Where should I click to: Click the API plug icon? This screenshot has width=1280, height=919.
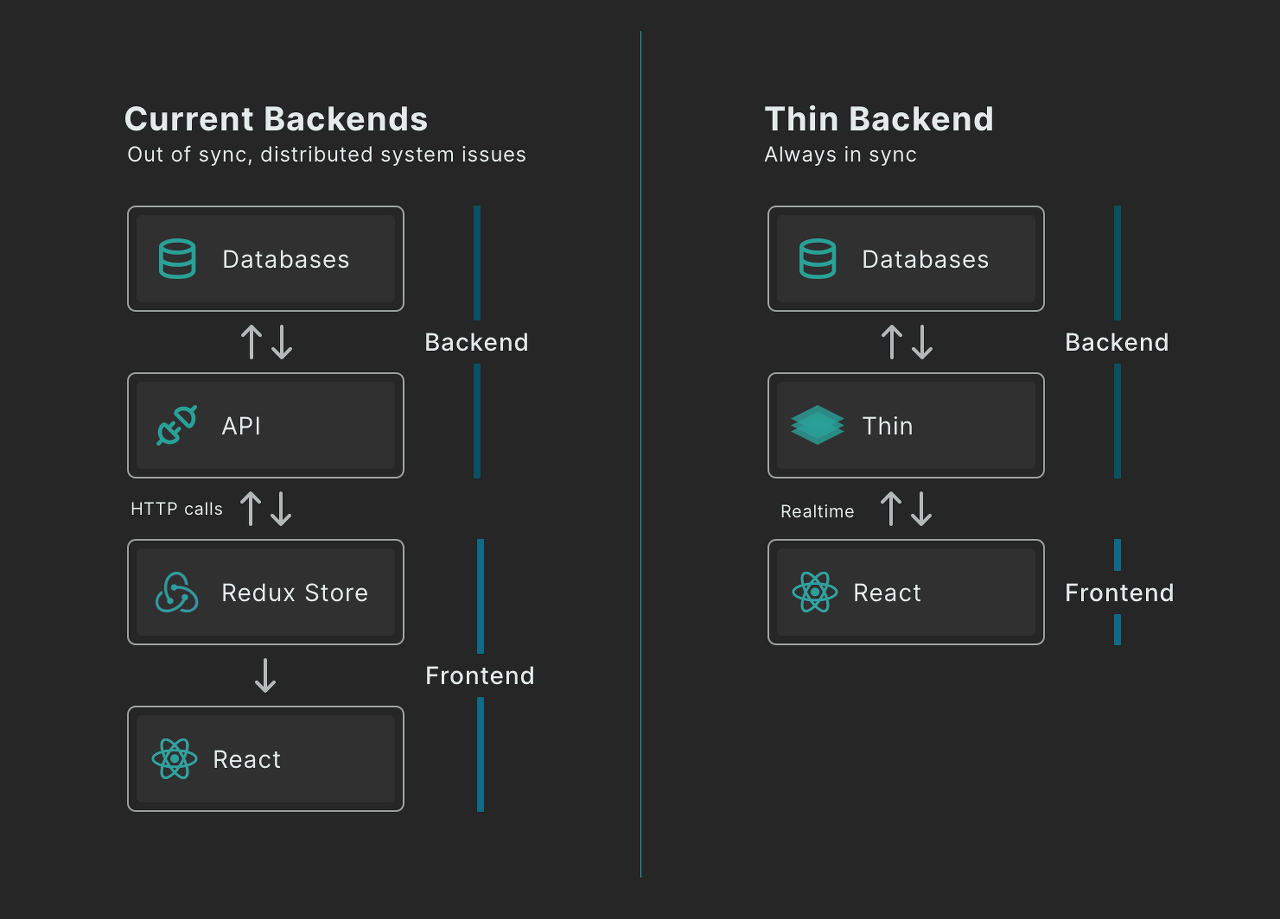(x=177, y=426)
